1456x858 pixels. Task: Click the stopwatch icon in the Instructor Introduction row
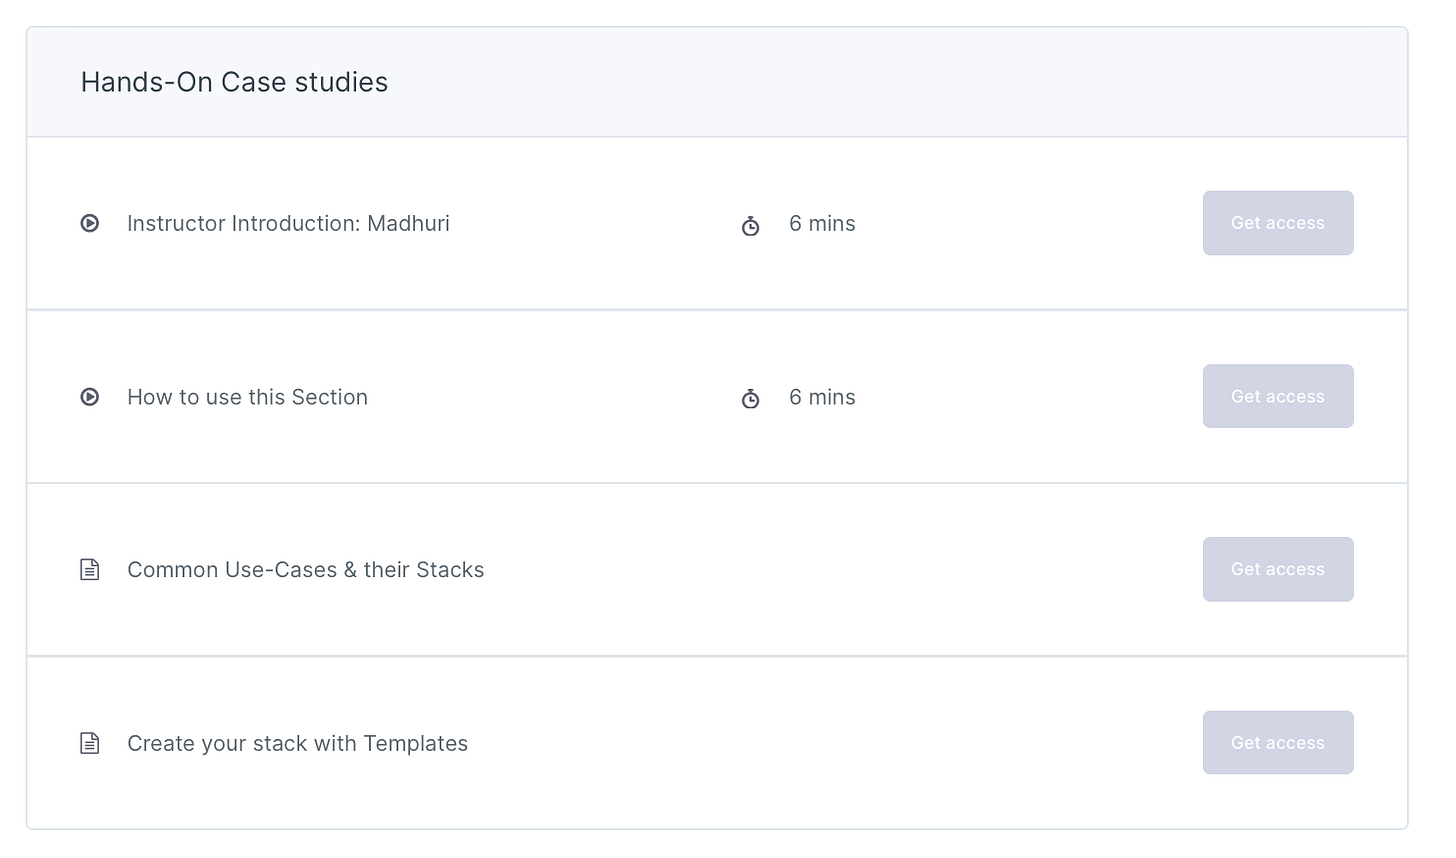[x=750, y=226]
